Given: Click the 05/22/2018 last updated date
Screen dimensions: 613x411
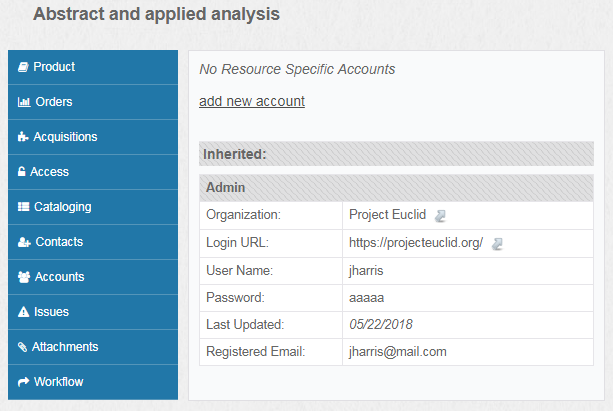Looking at the screenshot, I should point(381,325).
